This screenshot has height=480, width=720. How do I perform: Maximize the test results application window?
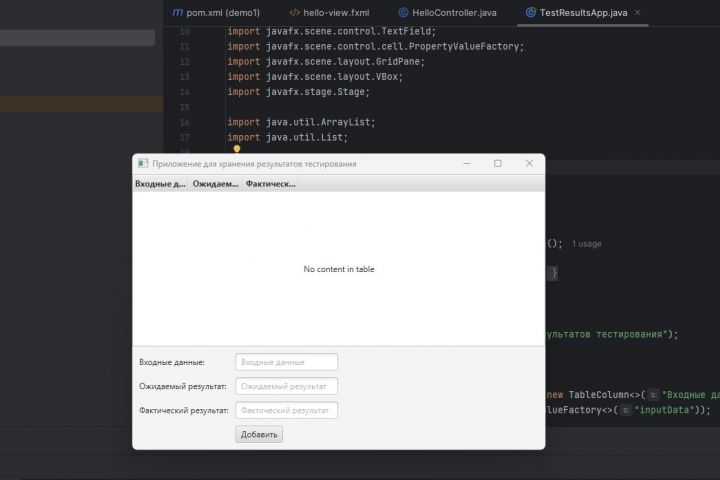click(497, 164)
